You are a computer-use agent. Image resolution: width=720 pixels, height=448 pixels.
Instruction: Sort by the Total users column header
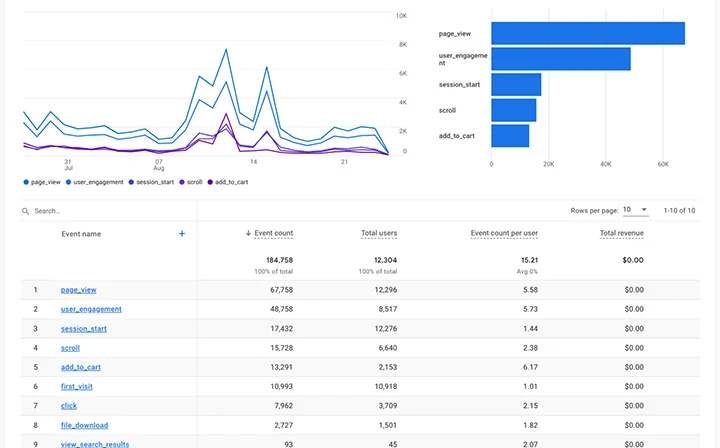(x=379, y=233)
